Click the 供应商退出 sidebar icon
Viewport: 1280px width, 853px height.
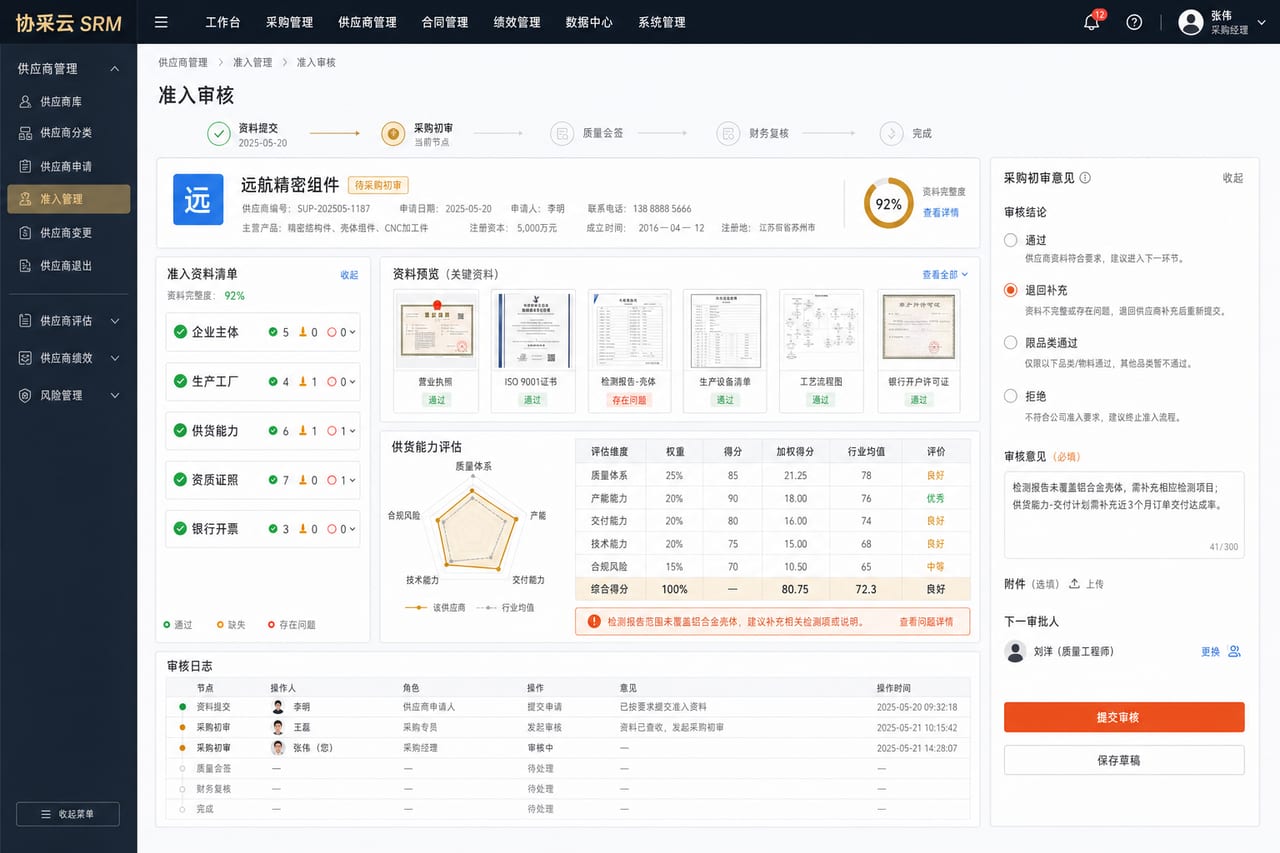[x=26, y=265]
